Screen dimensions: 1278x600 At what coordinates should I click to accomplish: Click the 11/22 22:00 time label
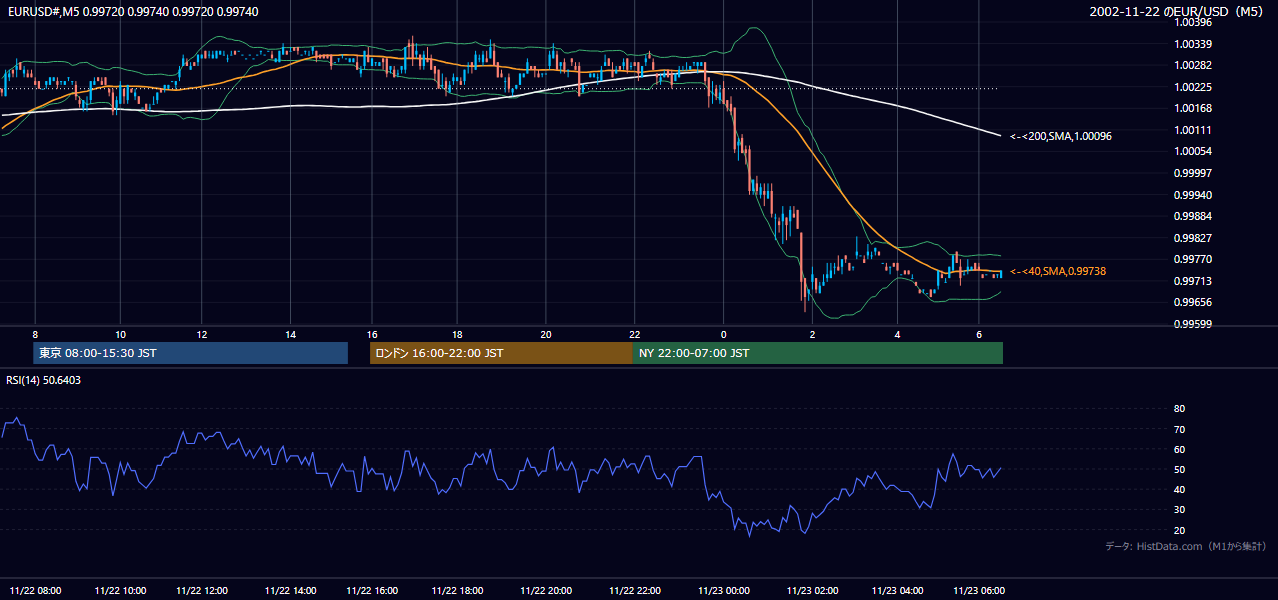[636, 590]
